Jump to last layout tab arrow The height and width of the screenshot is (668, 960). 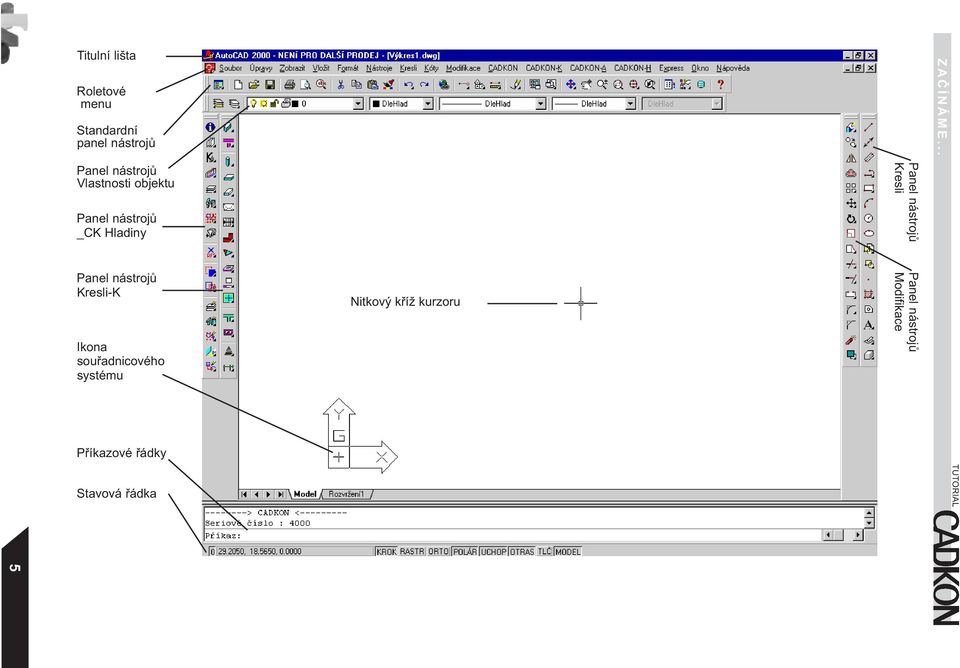280,494
